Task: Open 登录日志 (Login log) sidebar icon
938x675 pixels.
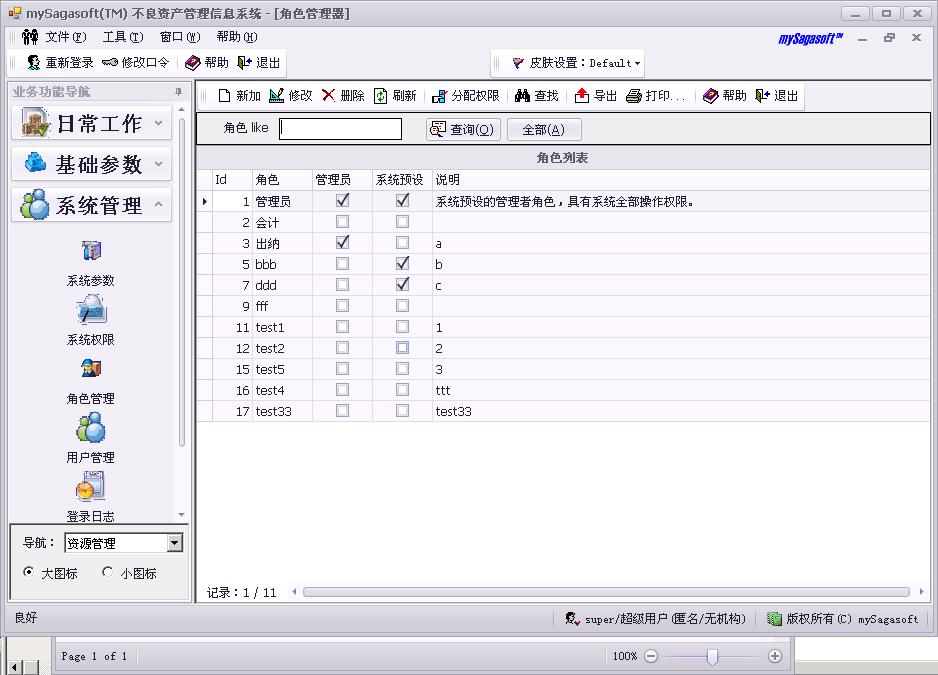Action: (x=91, y=486)
